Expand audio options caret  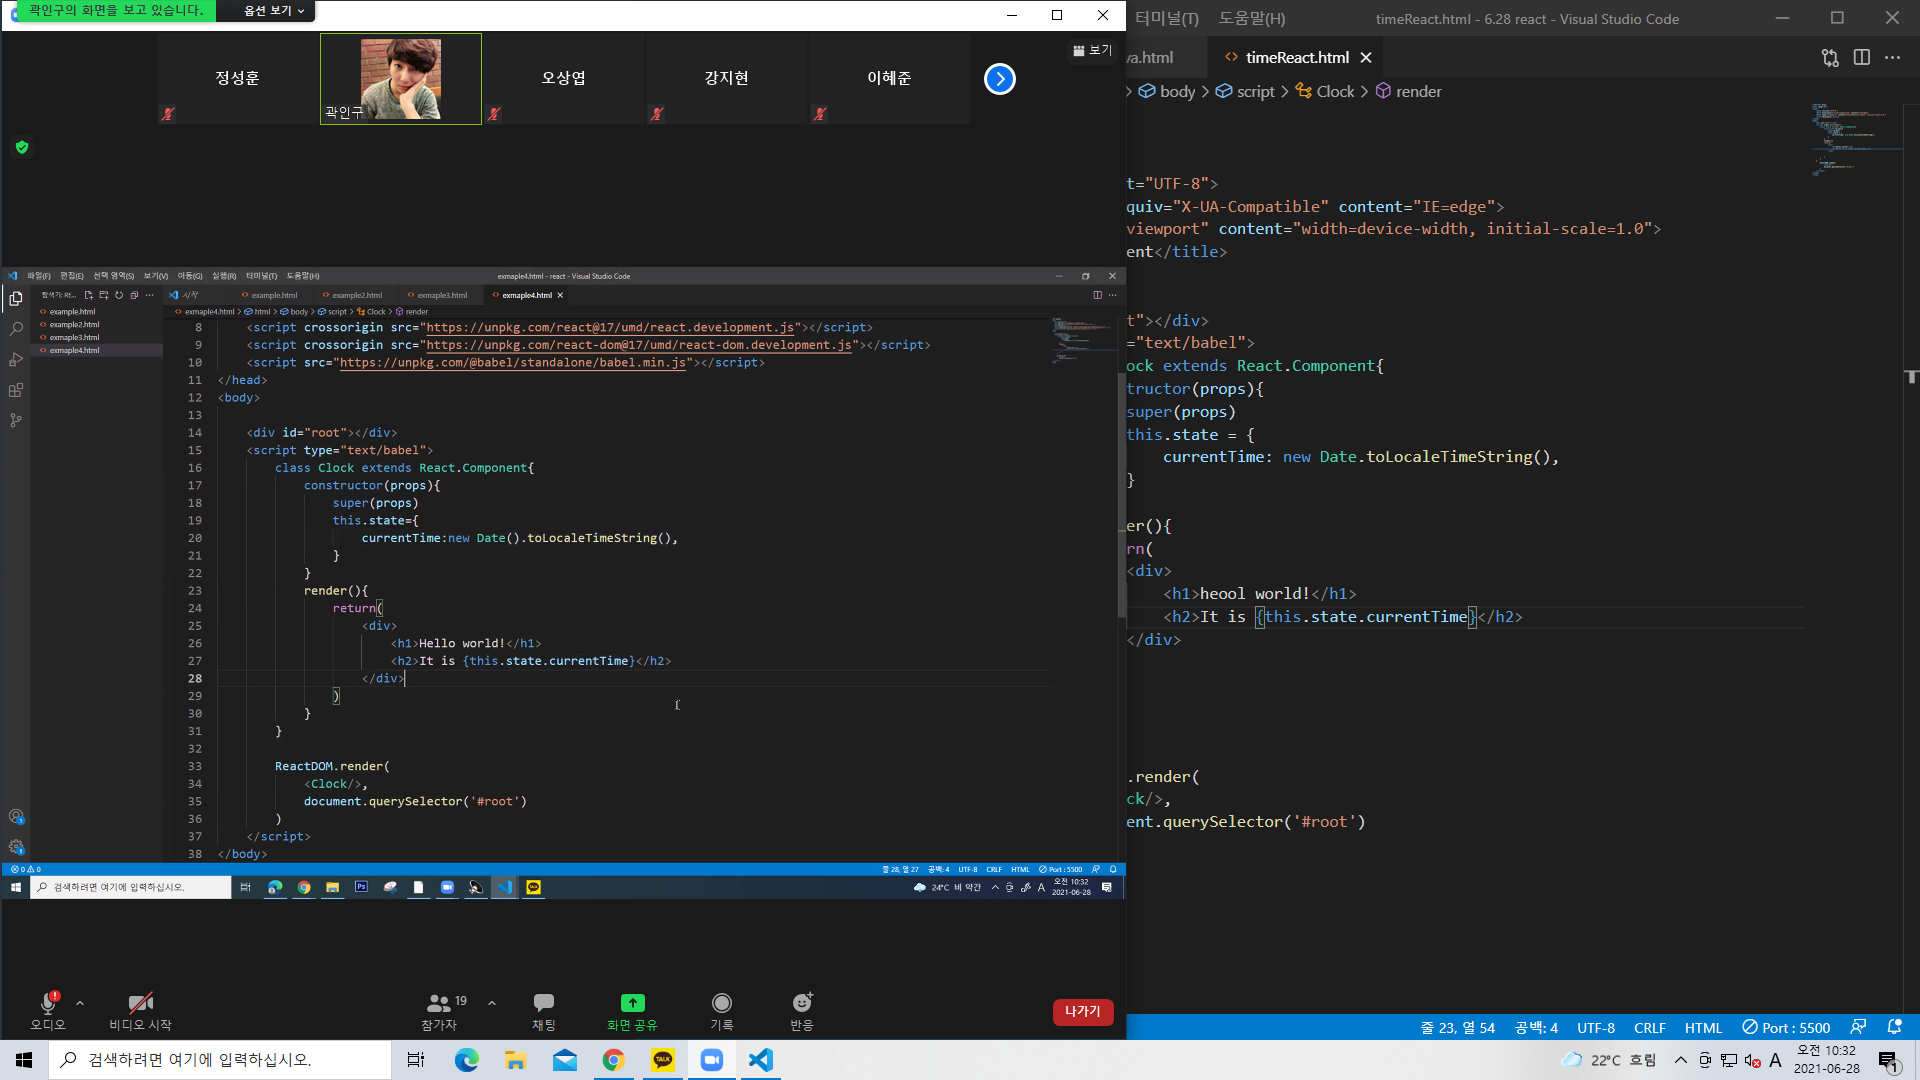coord(80,1002)
